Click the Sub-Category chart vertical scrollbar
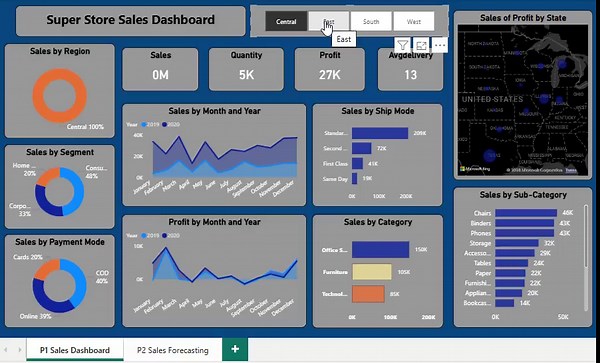This screenshot has height=363, width=600. (586, 237)
